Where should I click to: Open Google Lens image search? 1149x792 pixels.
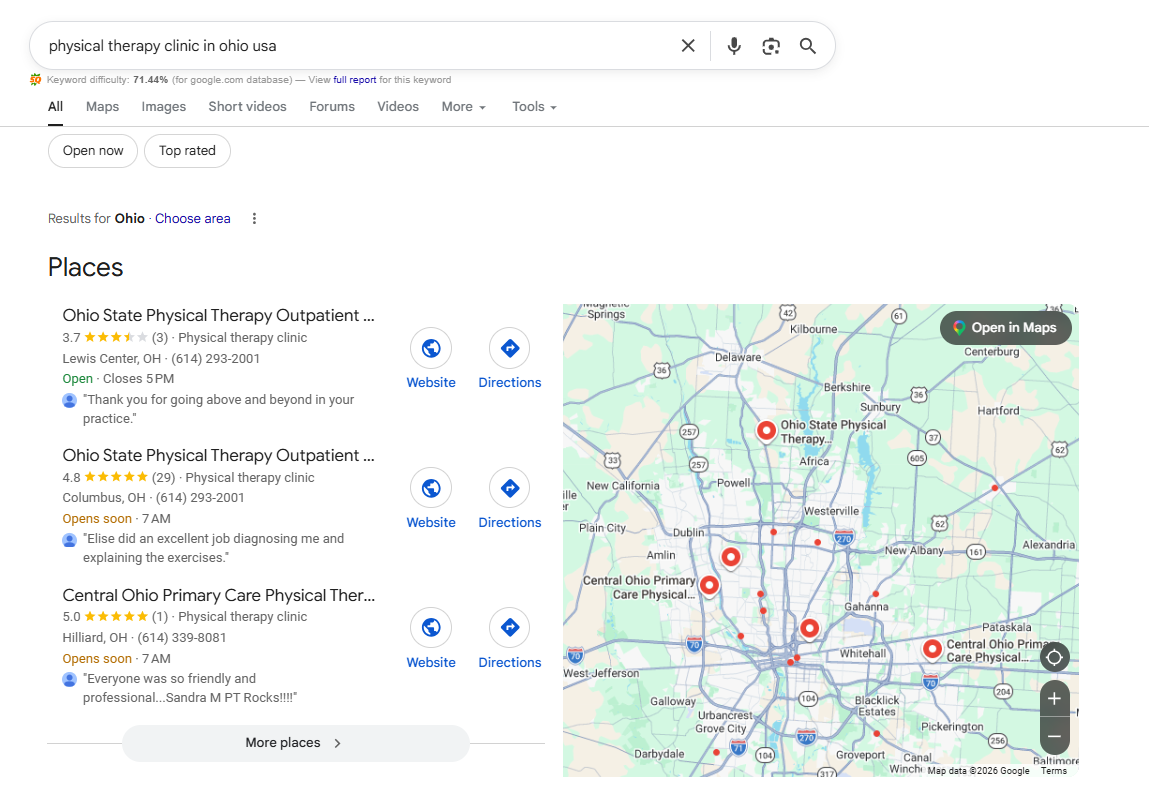tap(770, 46)
